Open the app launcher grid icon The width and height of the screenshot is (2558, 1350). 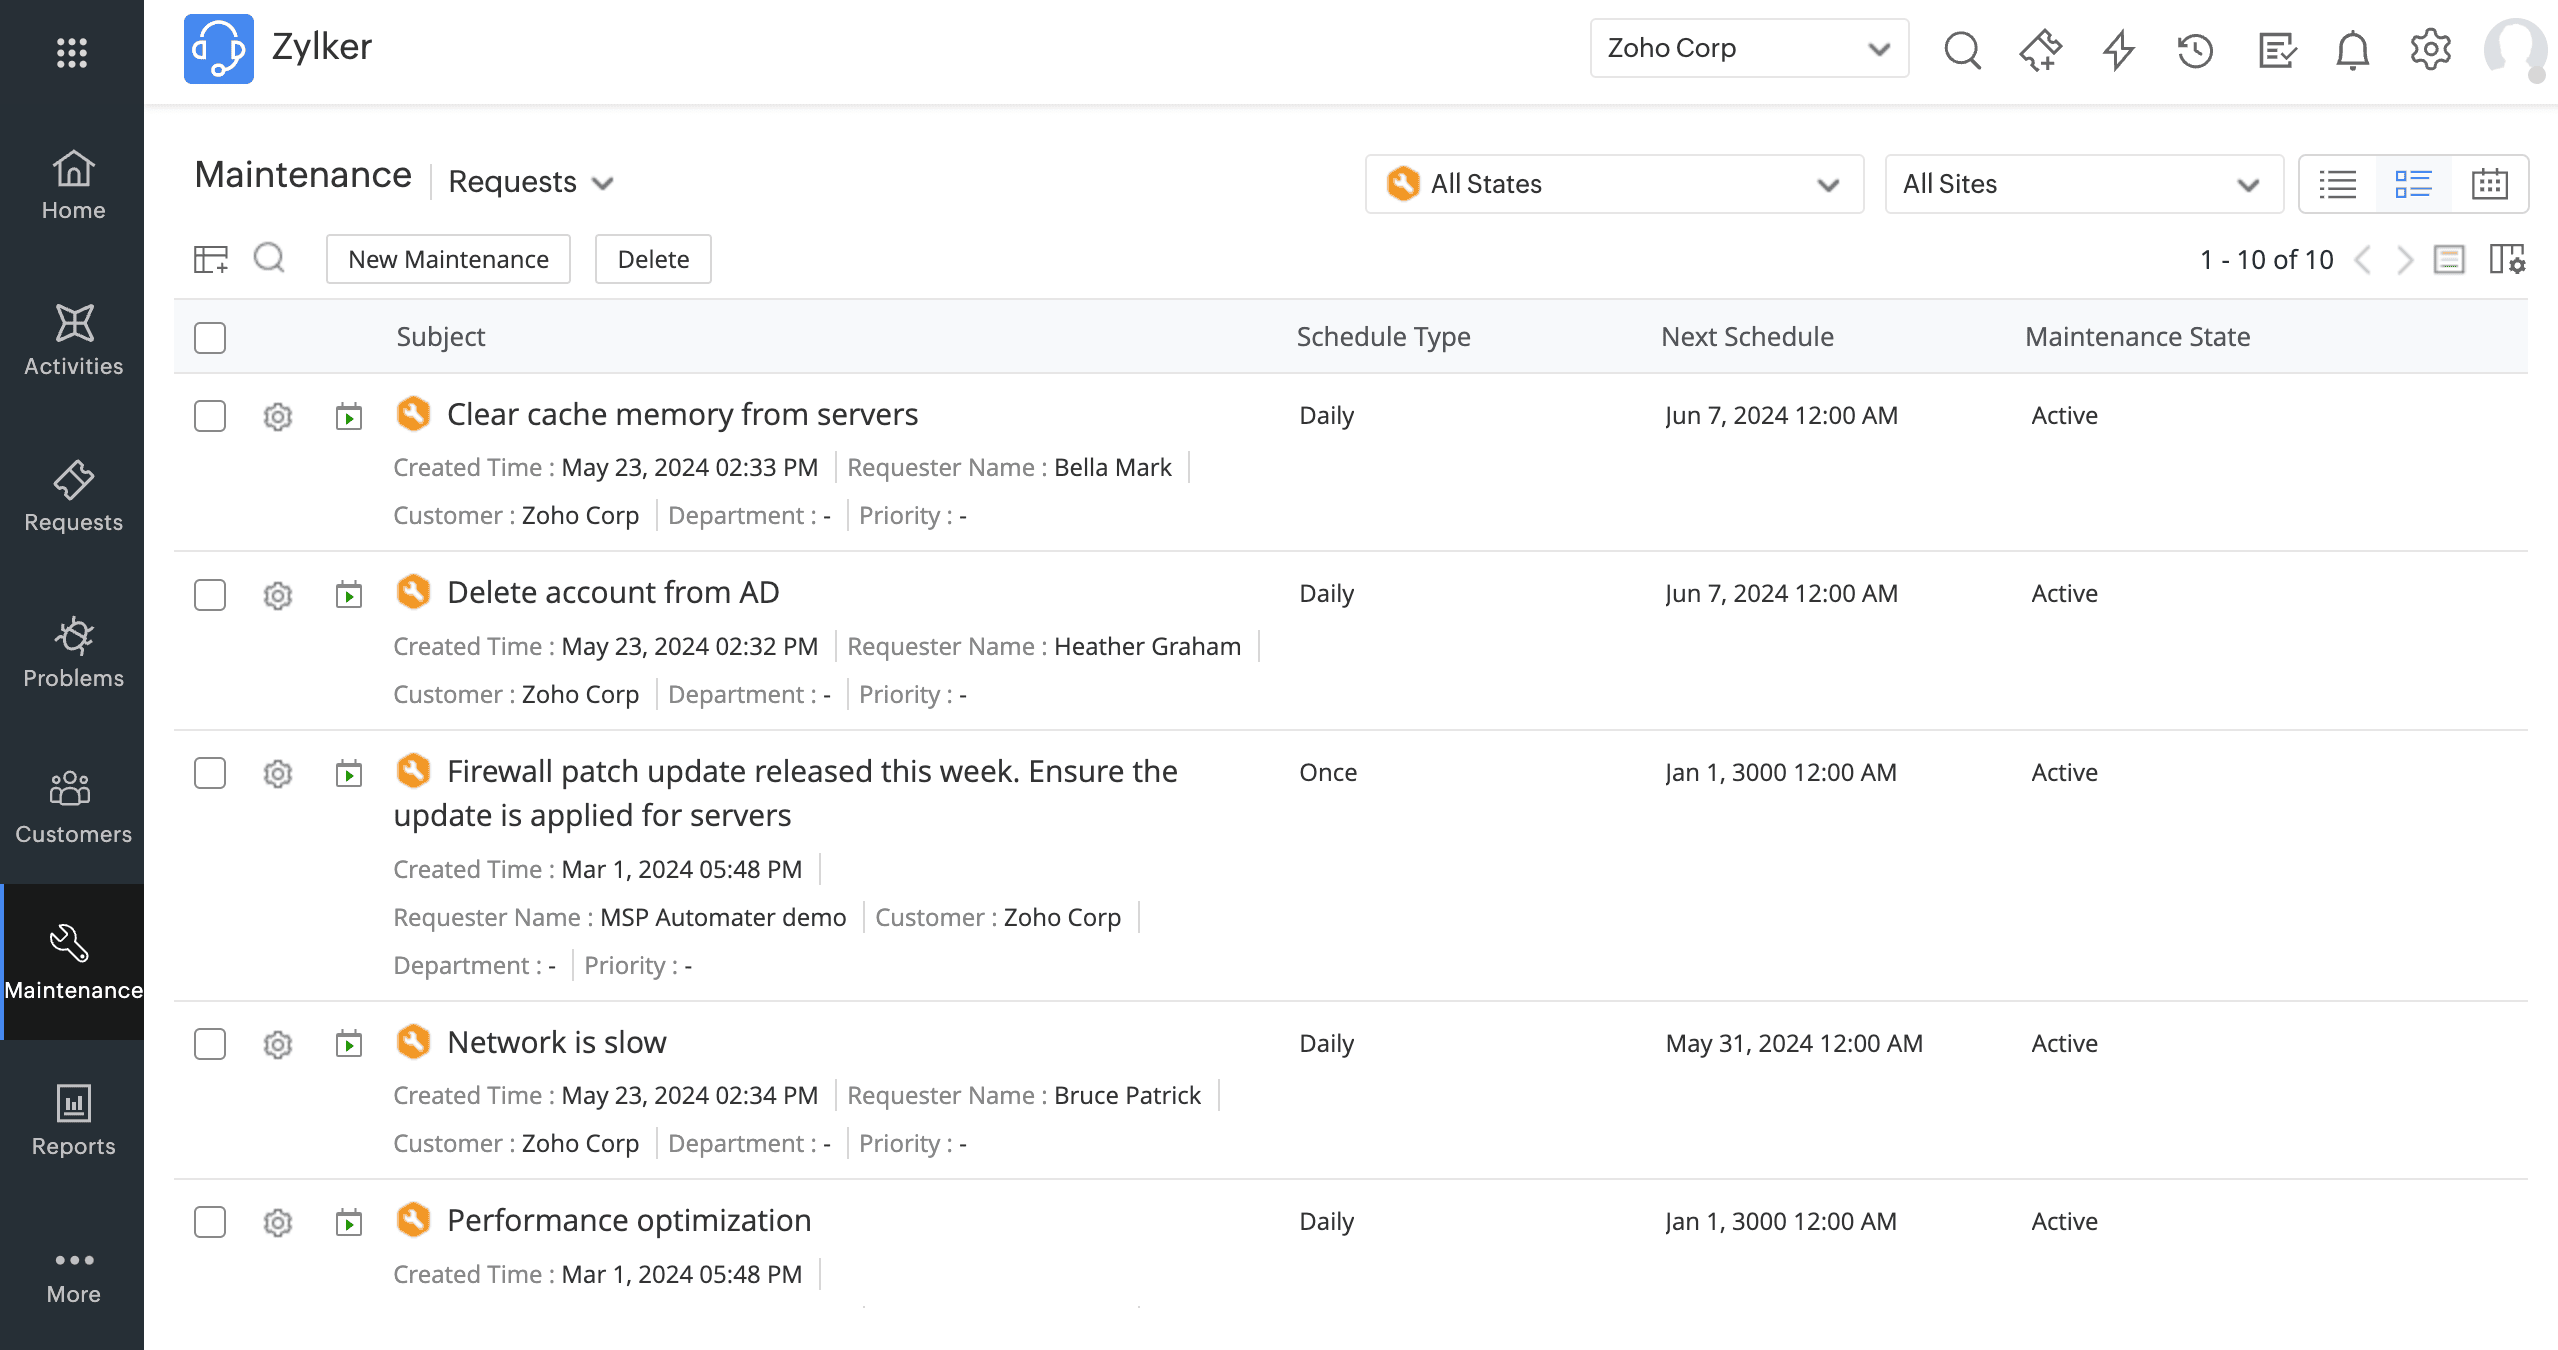tap(72, 52)
